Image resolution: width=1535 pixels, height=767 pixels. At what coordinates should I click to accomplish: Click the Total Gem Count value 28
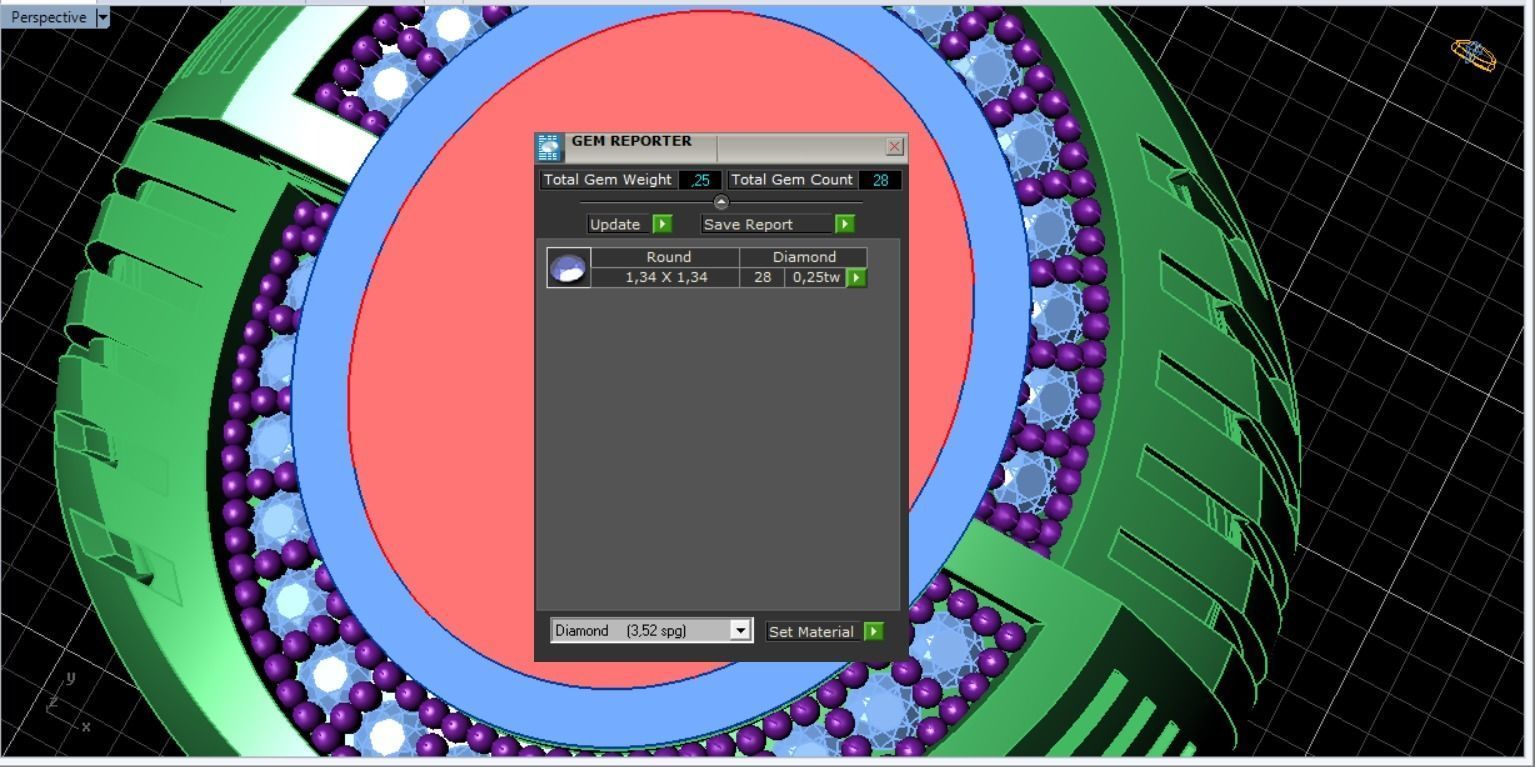880,180
